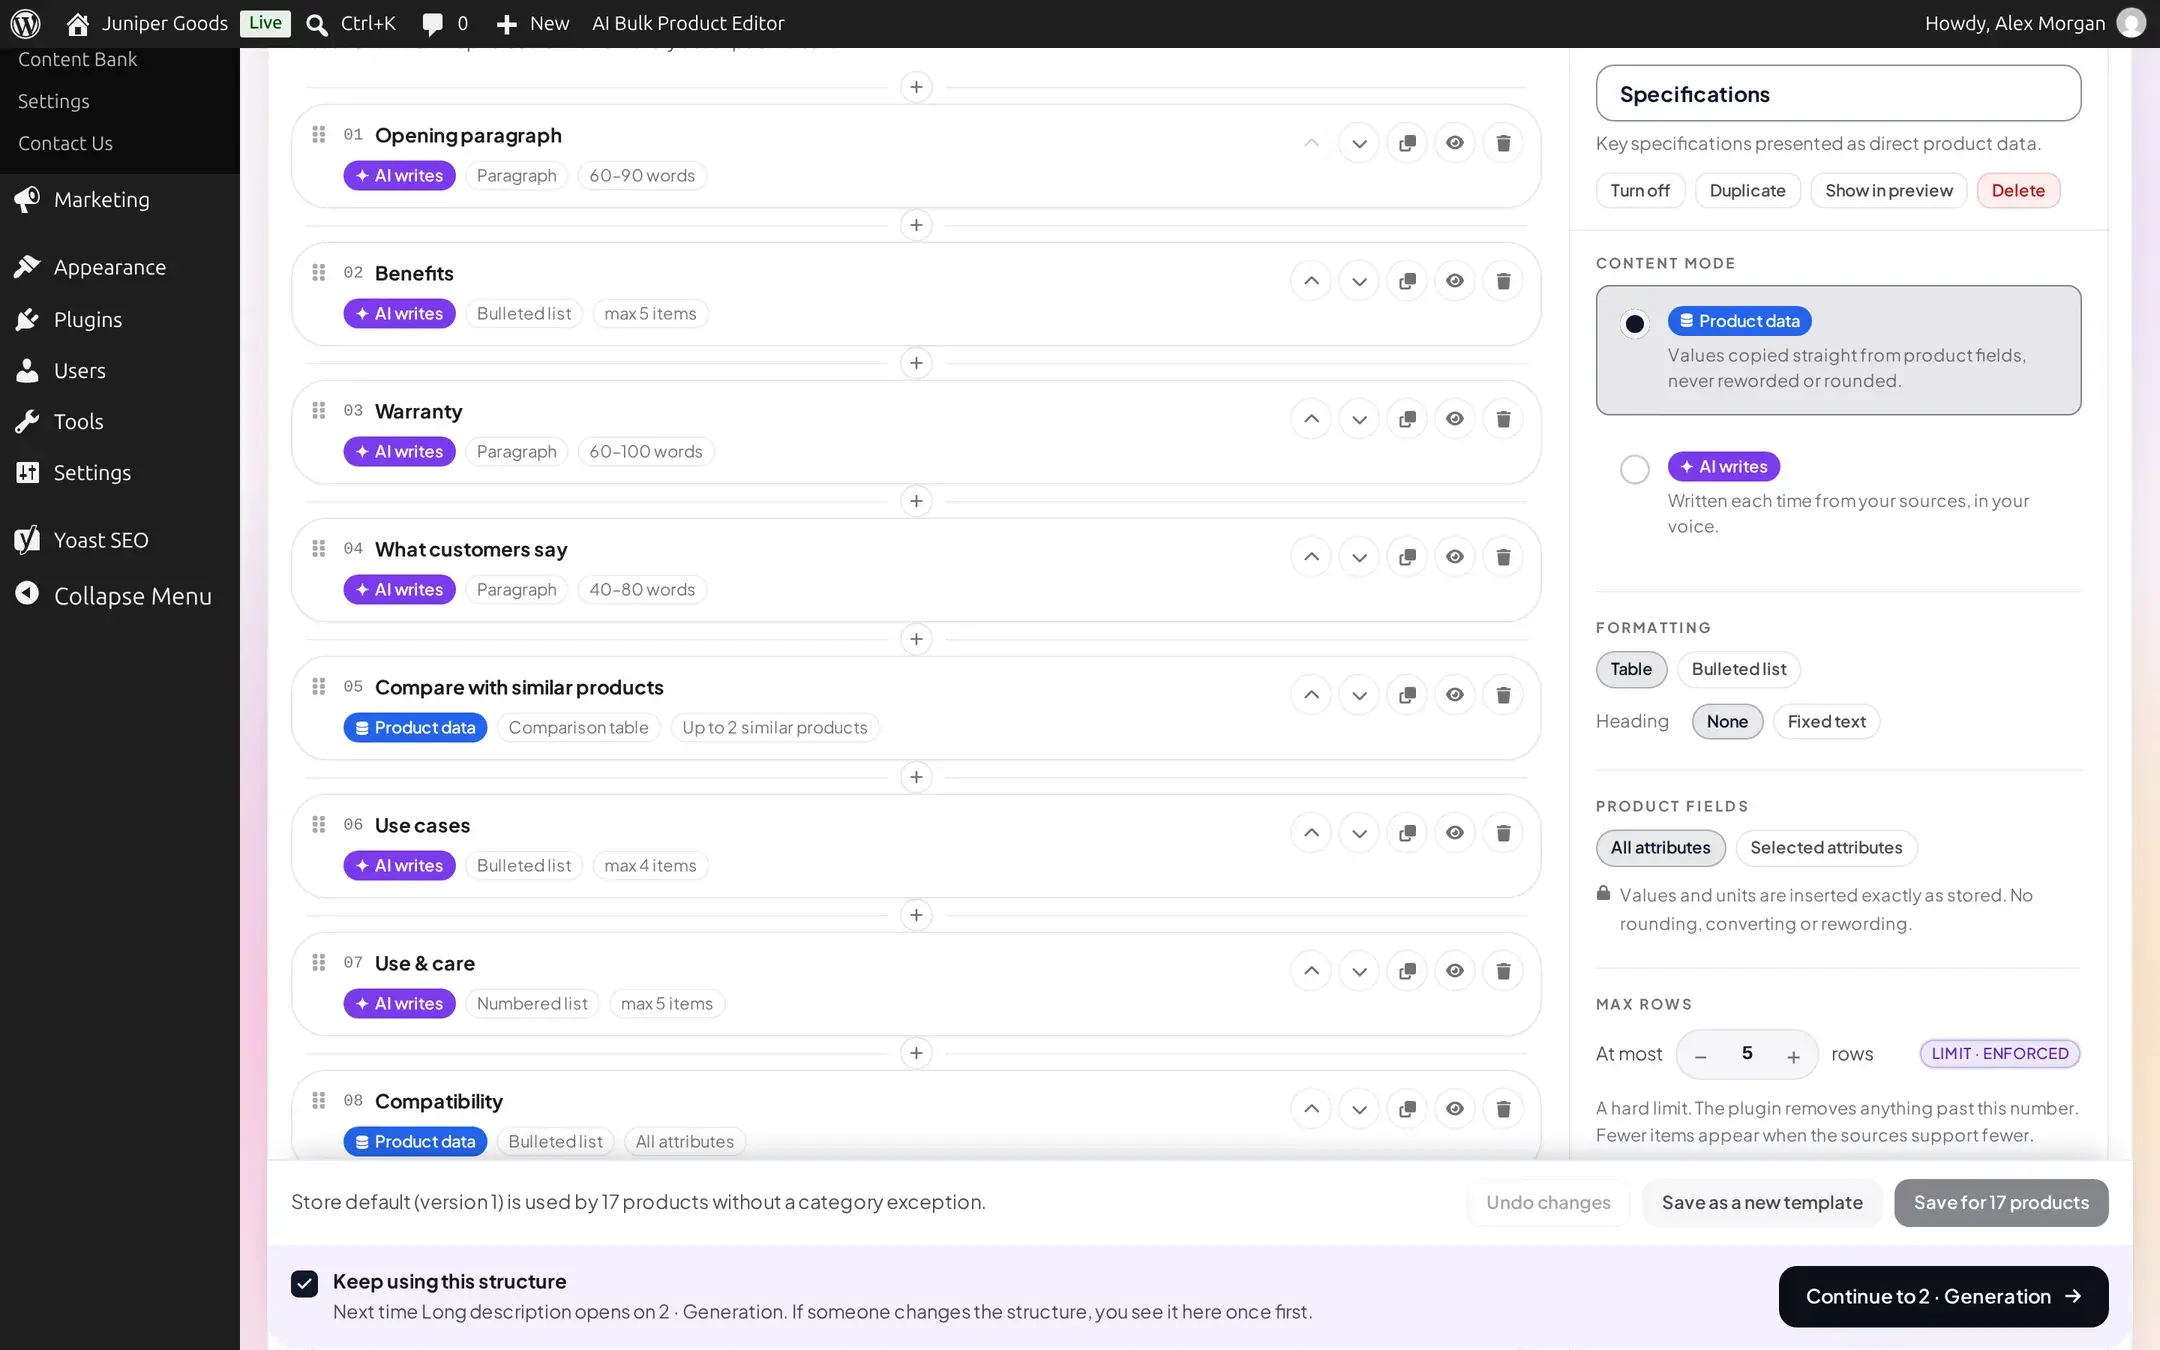Edit the Specifications section name field
Viewport: 2160px width, 1350px height.
pos(1838,94)
